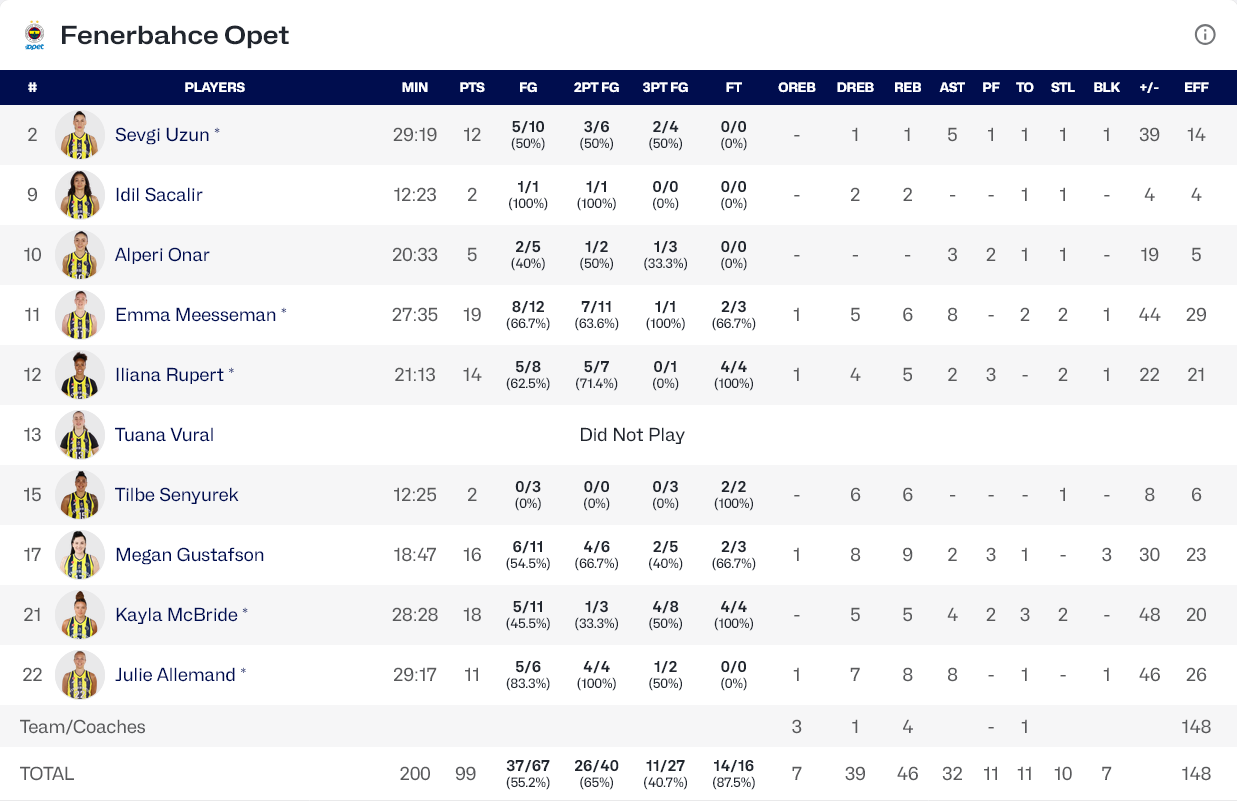Select the Idil Sacalir name link
This screenshot has width=1237, height=805.
coord(159,195)
